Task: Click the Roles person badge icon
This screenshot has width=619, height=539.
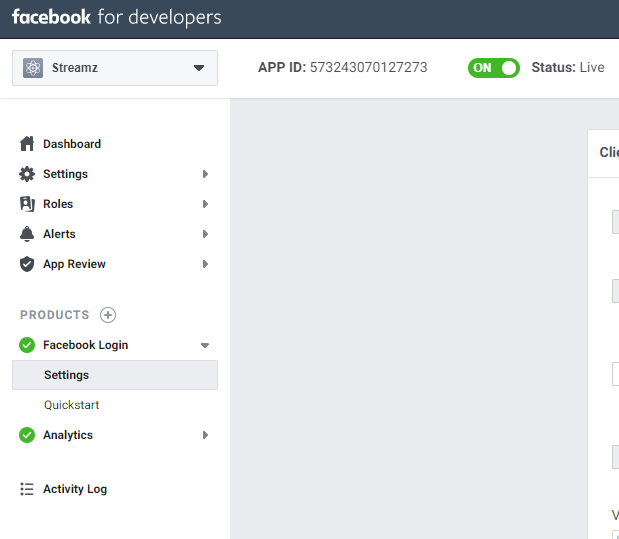Action: [27, 204]
